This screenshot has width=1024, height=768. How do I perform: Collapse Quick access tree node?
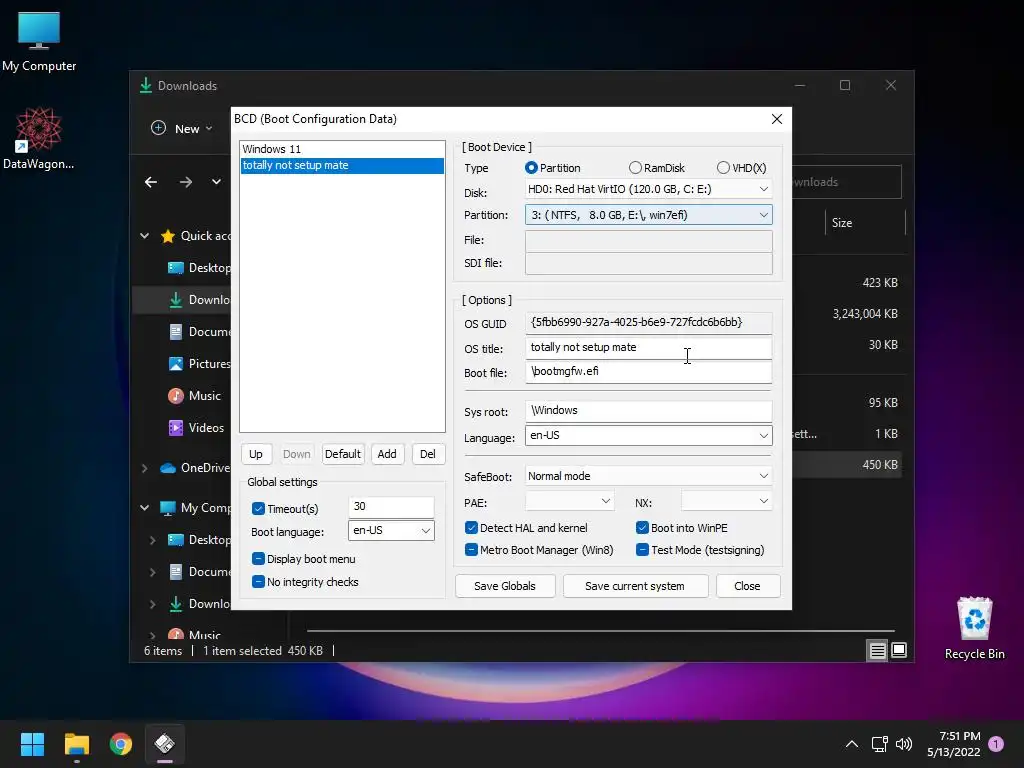[144, 236]
